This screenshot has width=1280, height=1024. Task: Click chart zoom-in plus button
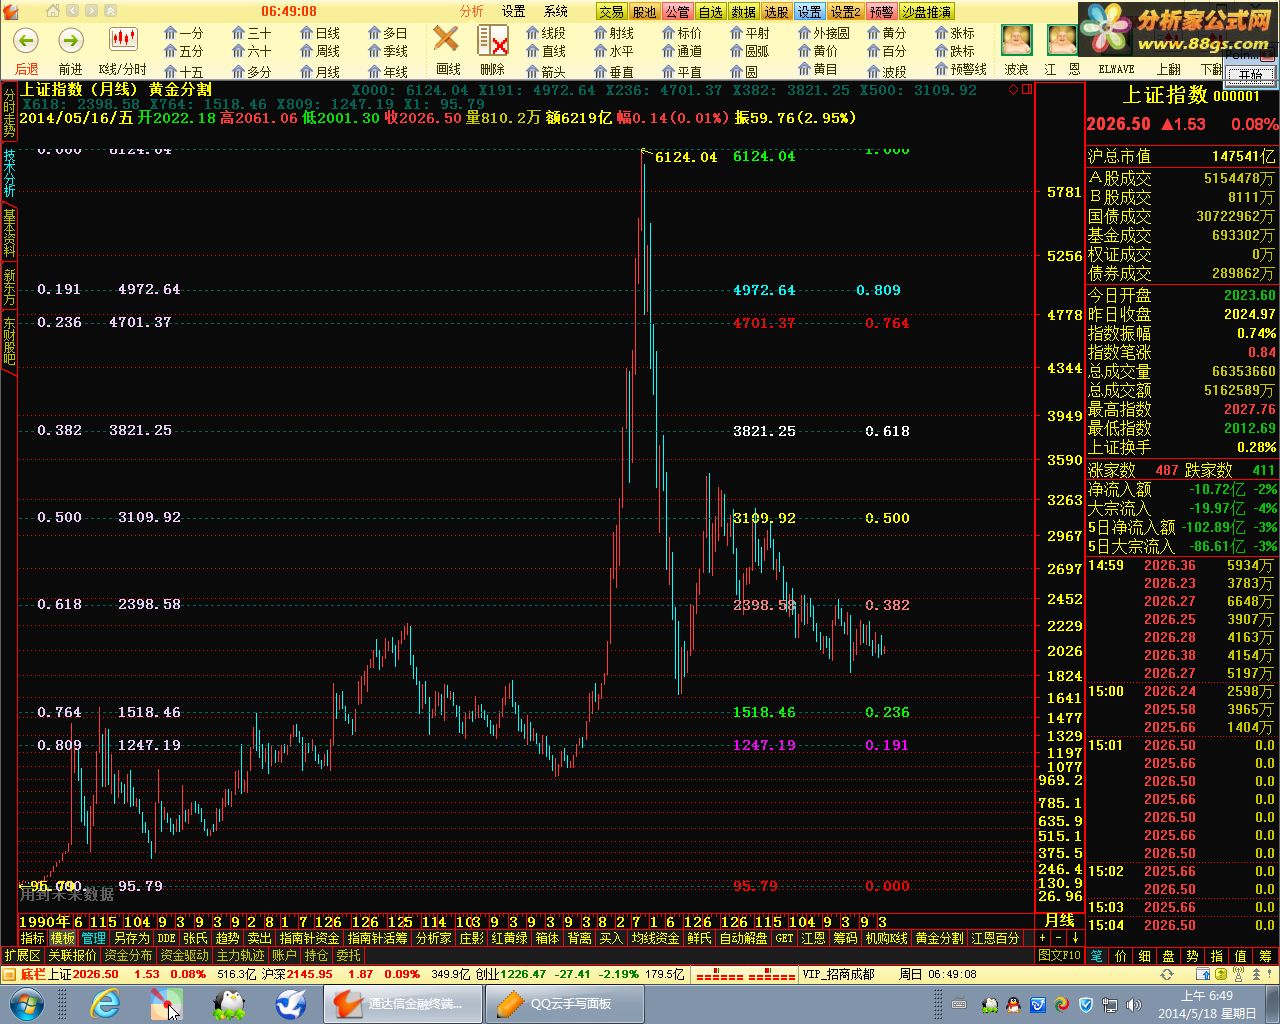[1043, 938]
